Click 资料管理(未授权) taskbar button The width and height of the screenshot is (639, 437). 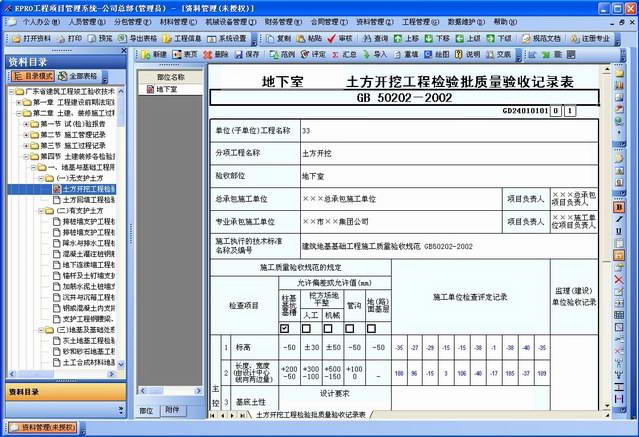(42, 427)
